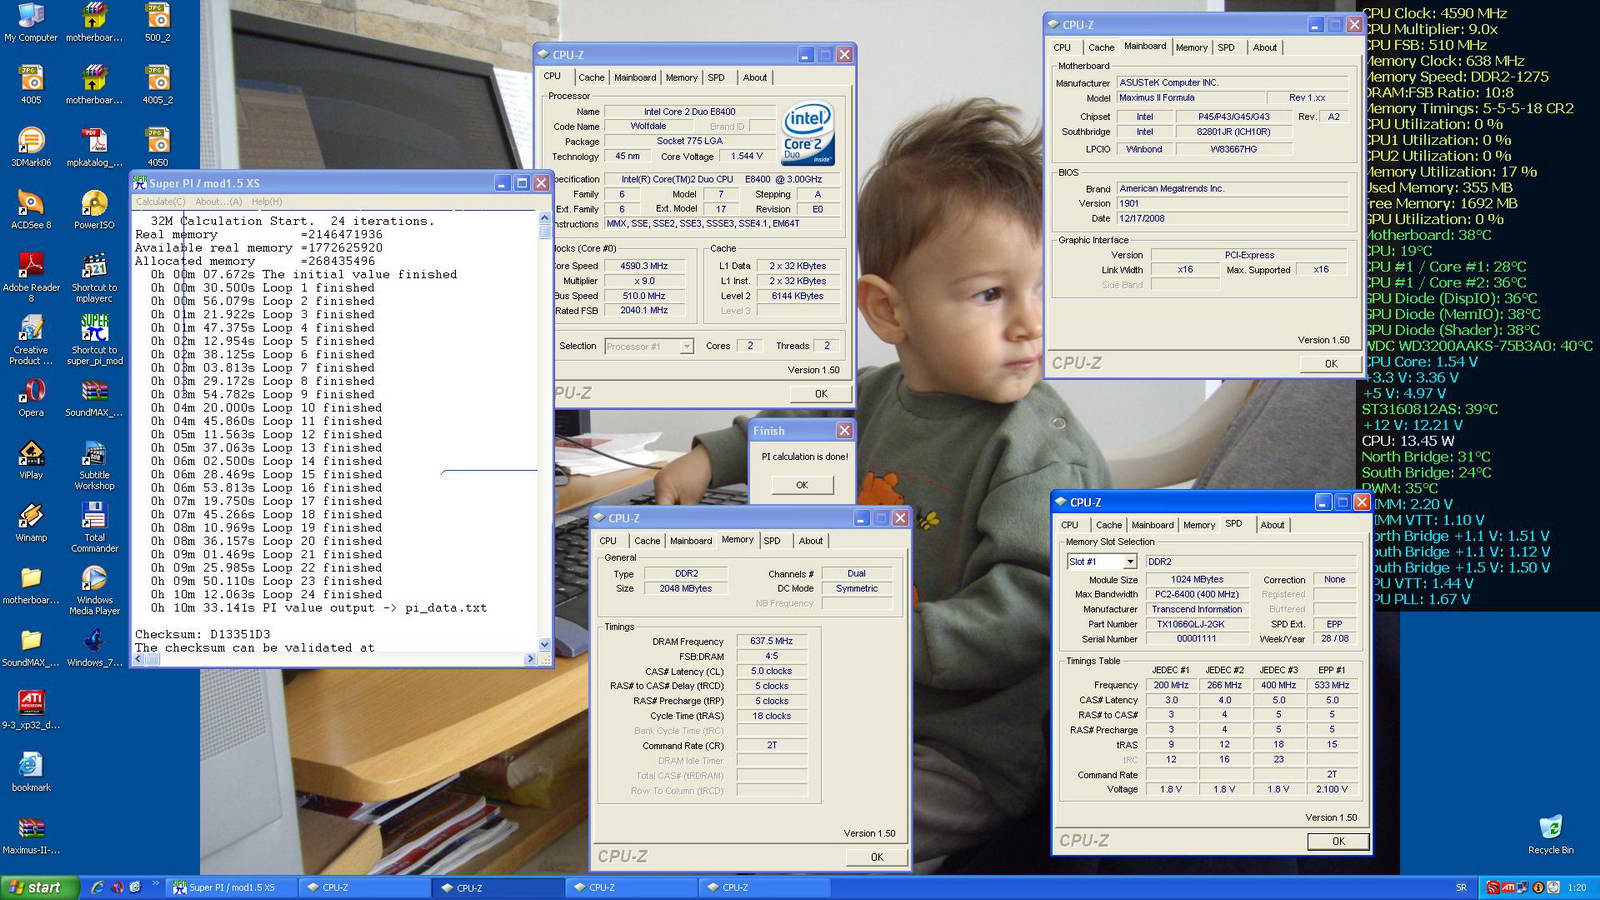Launch ACDSee 8 from the desktop
1600x900 pixels.
(x=31, y=209)
